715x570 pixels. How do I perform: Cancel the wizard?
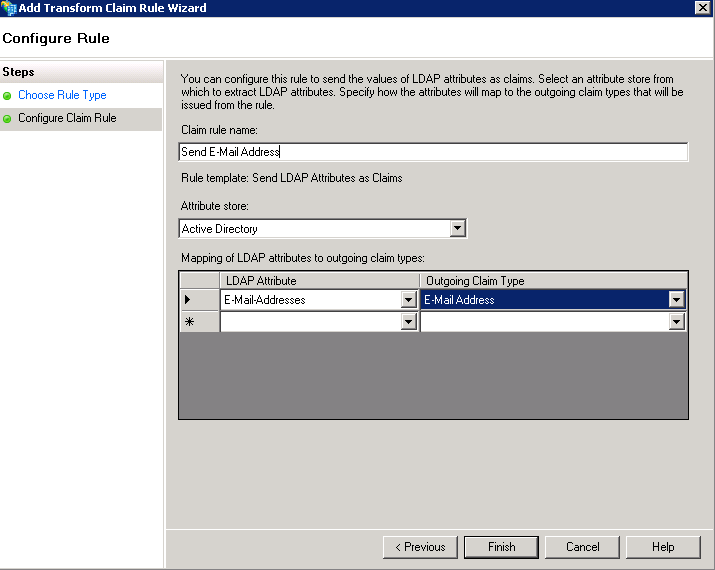point(582,547)
